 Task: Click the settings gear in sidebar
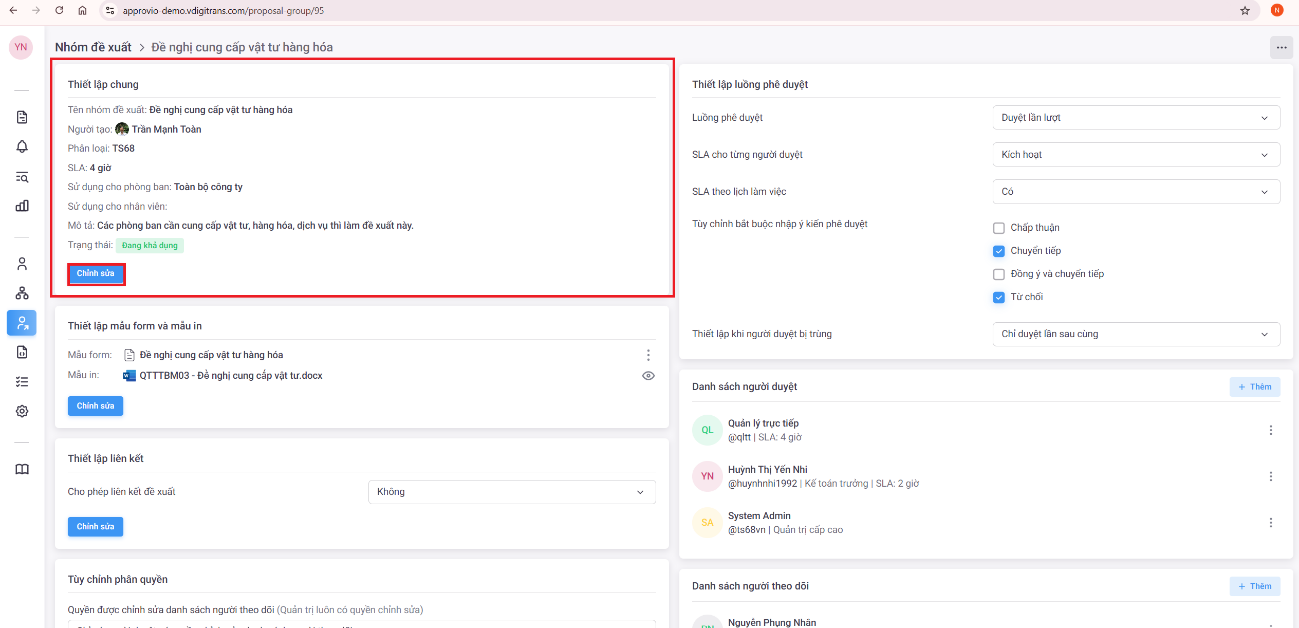[x=22, y=411]
